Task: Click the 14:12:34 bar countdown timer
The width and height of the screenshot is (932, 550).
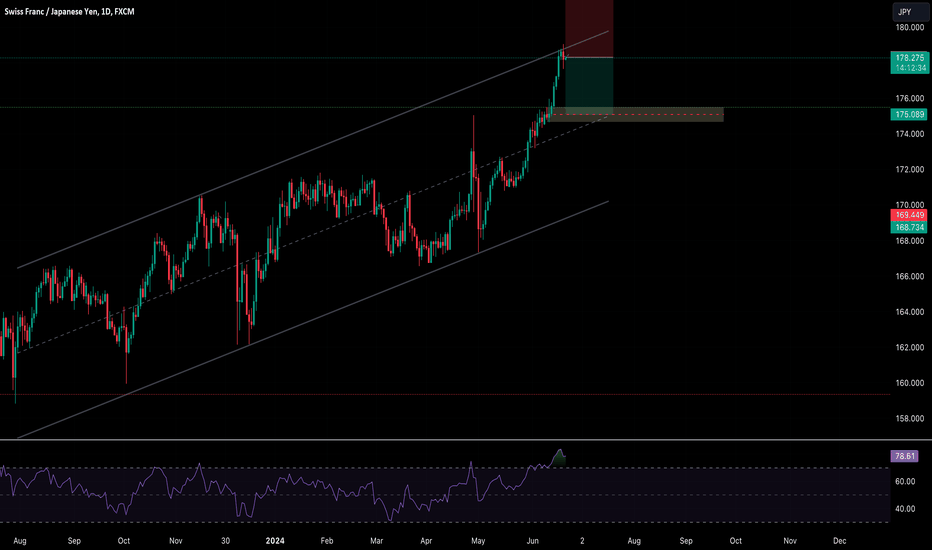Action: (909, 68)
